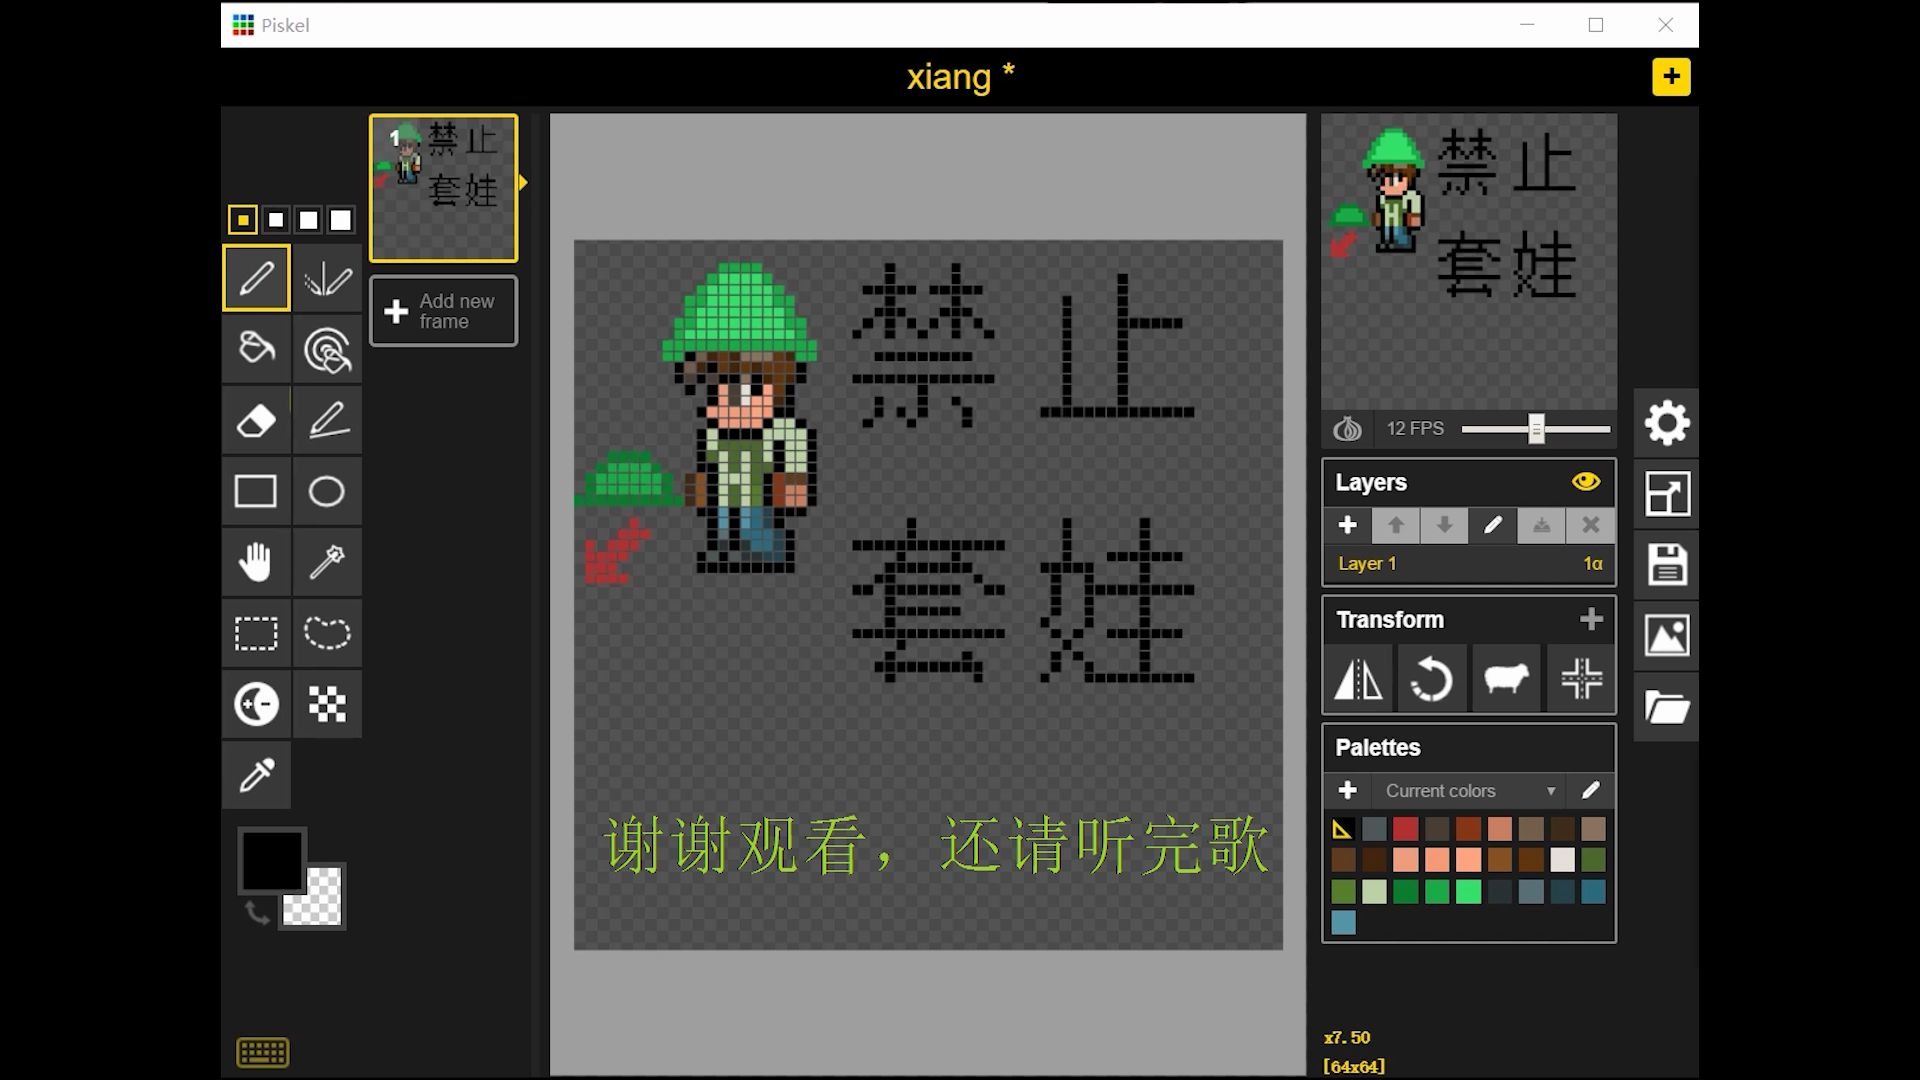The image size is (1920, 1080).
Task: Select the Vertical mirror pen tool
Action: 327,278
